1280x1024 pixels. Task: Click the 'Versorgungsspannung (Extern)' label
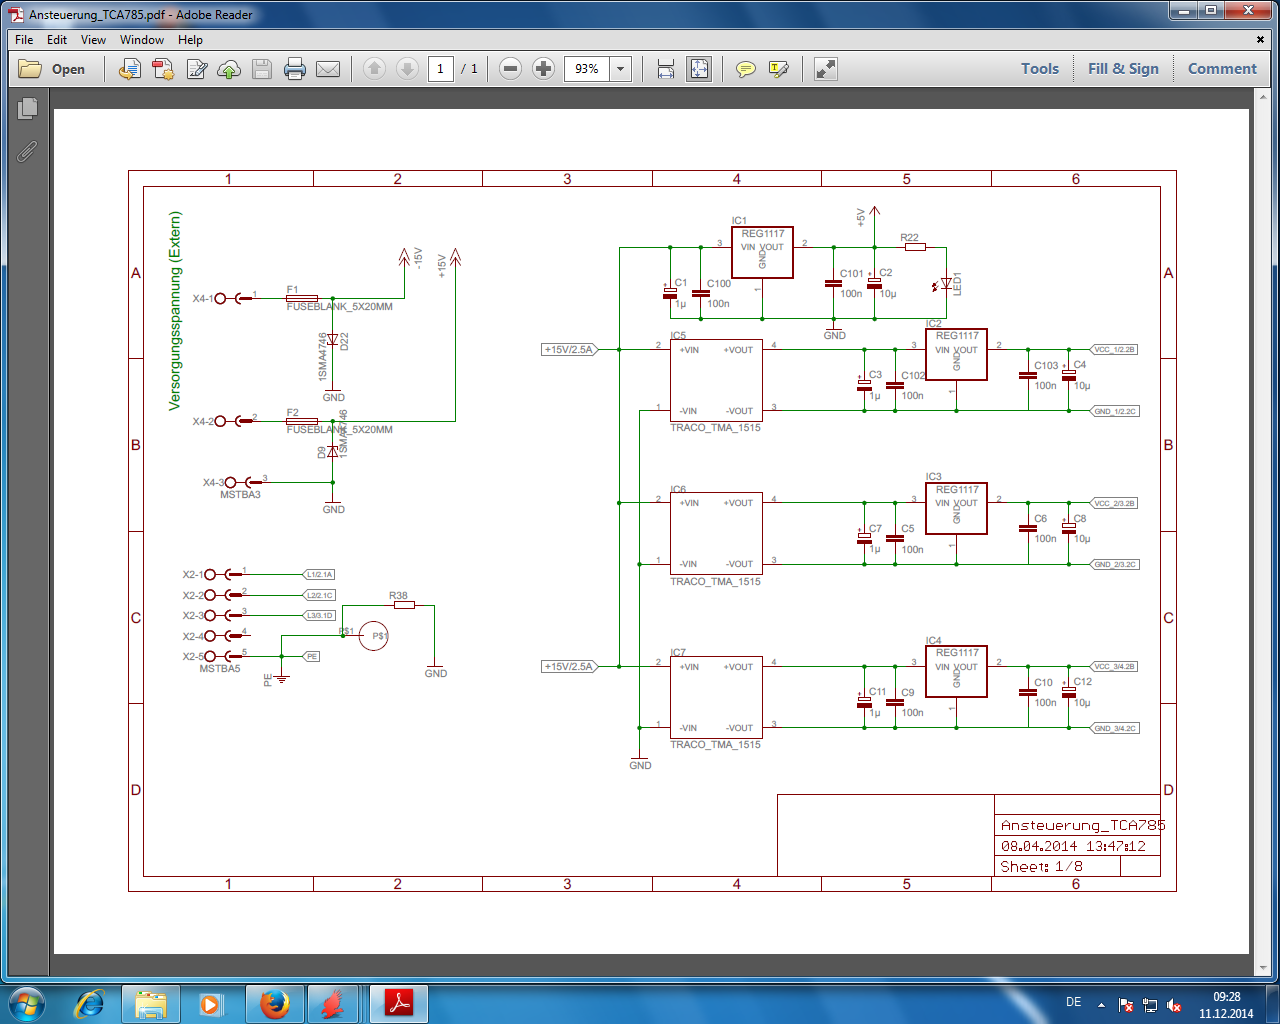(x=175, y=310)
